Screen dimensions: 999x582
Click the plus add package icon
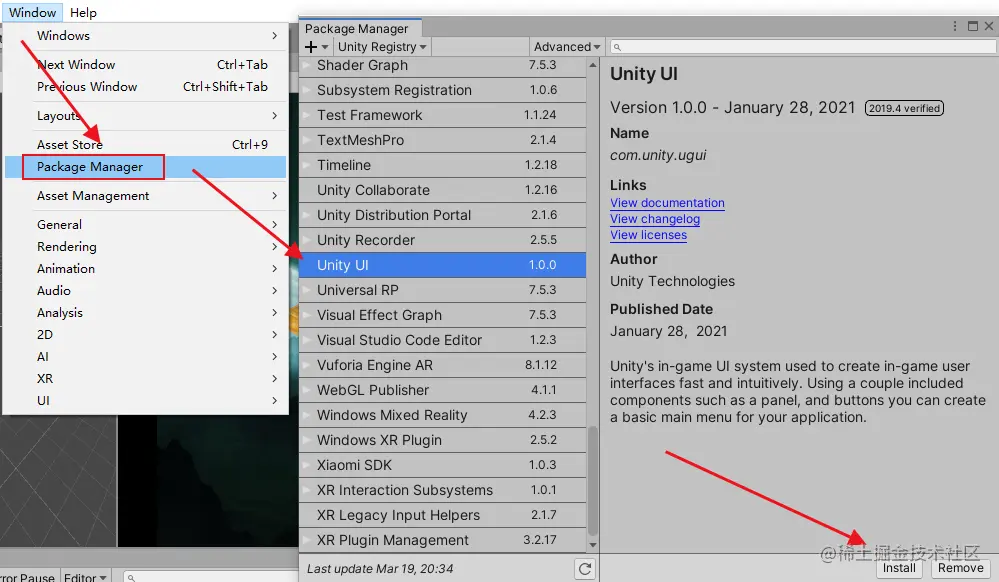311,47
